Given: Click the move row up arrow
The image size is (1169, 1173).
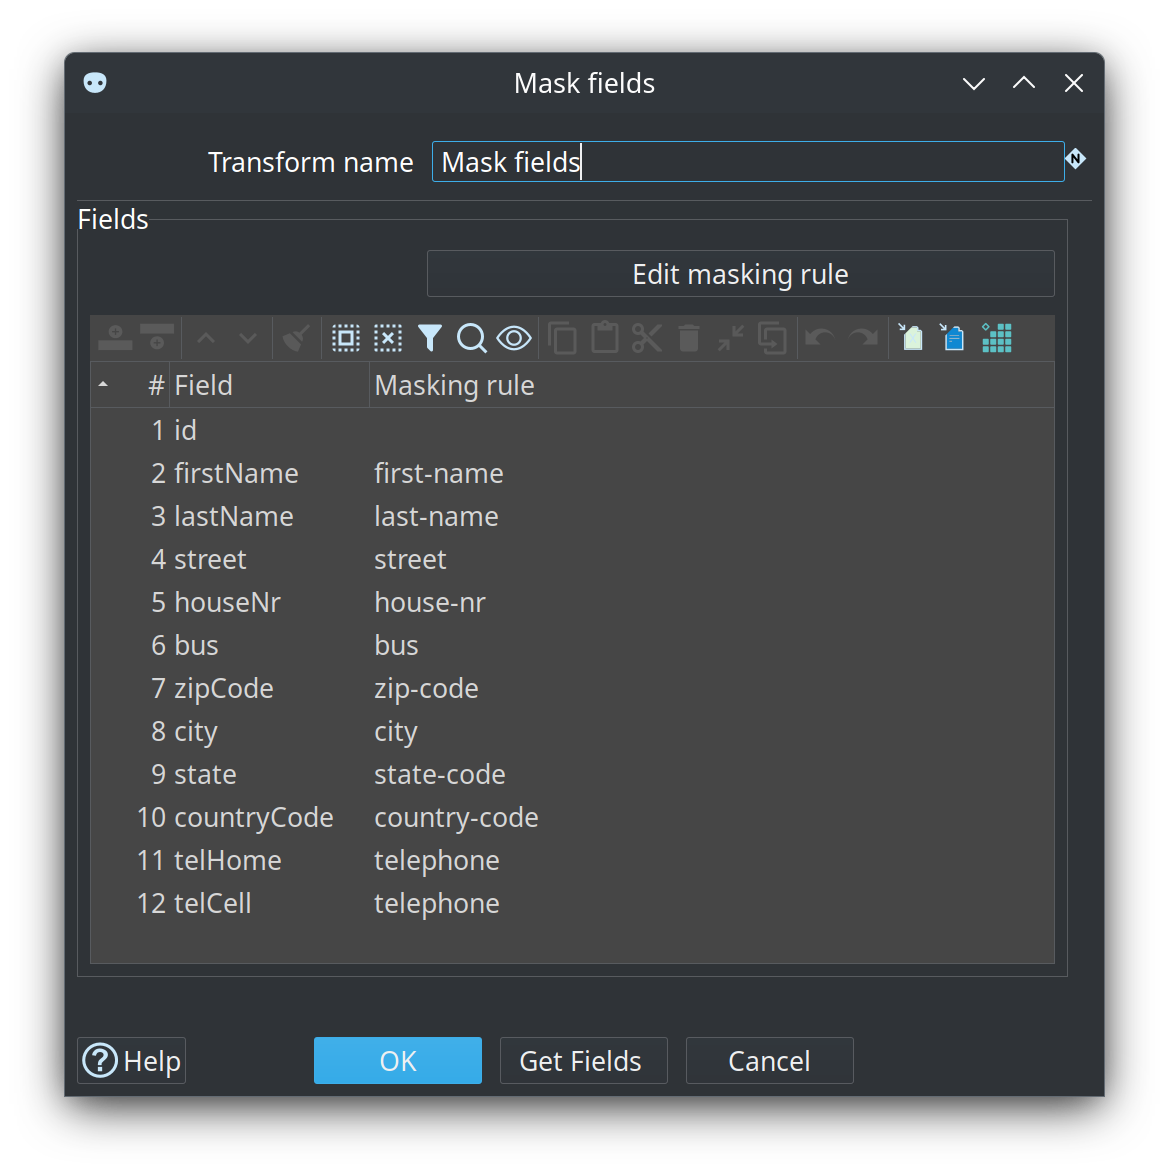Looking at the screenshot, I should 206,339.
